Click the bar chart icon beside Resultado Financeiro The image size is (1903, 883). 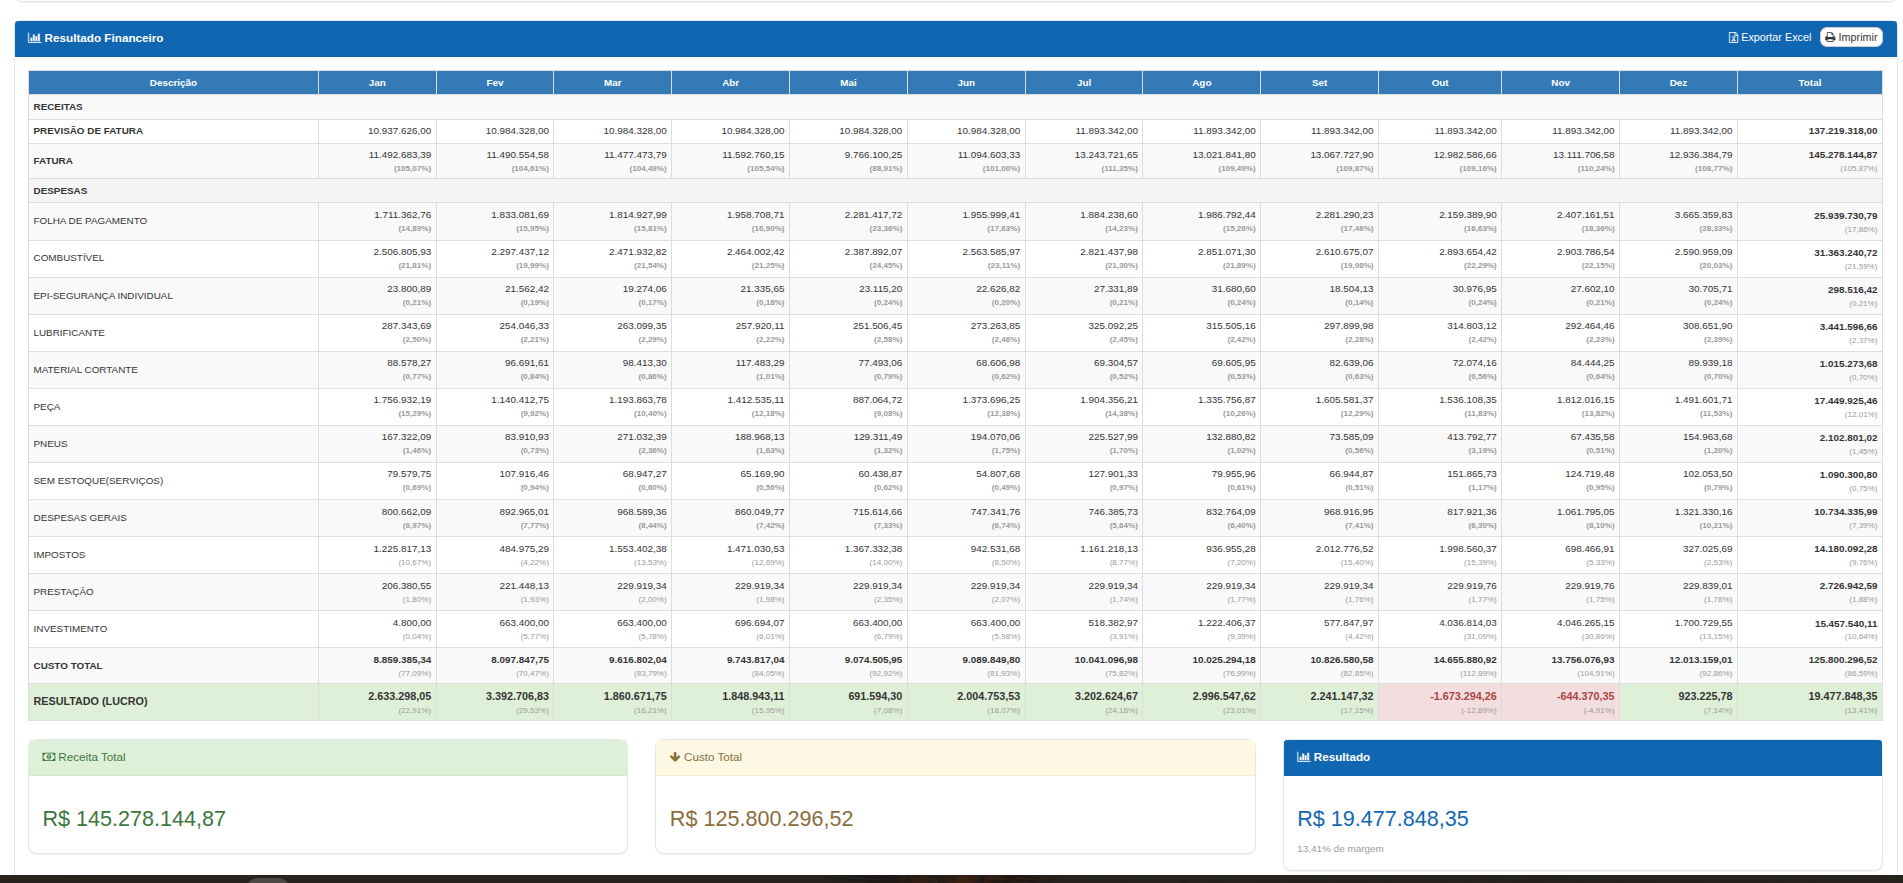34,38
